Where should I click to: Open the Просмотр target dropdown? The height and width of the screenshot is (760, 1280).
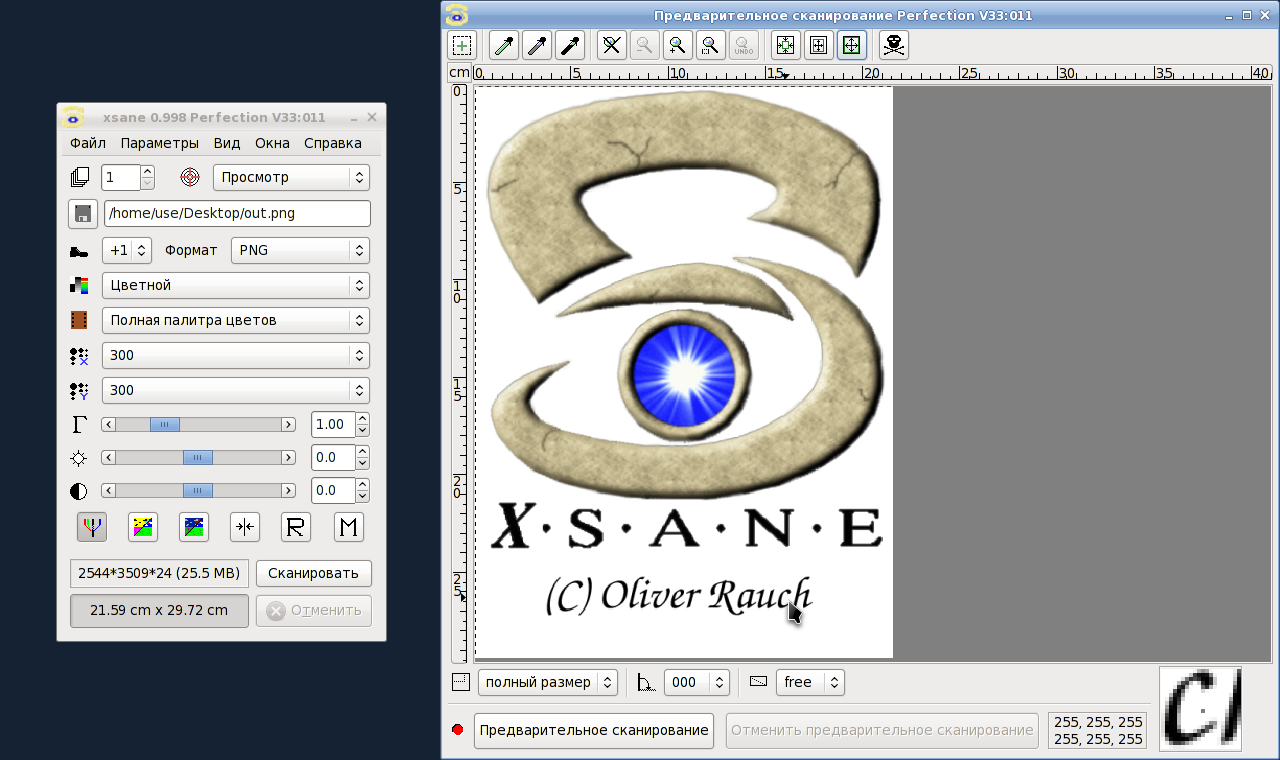291,177
